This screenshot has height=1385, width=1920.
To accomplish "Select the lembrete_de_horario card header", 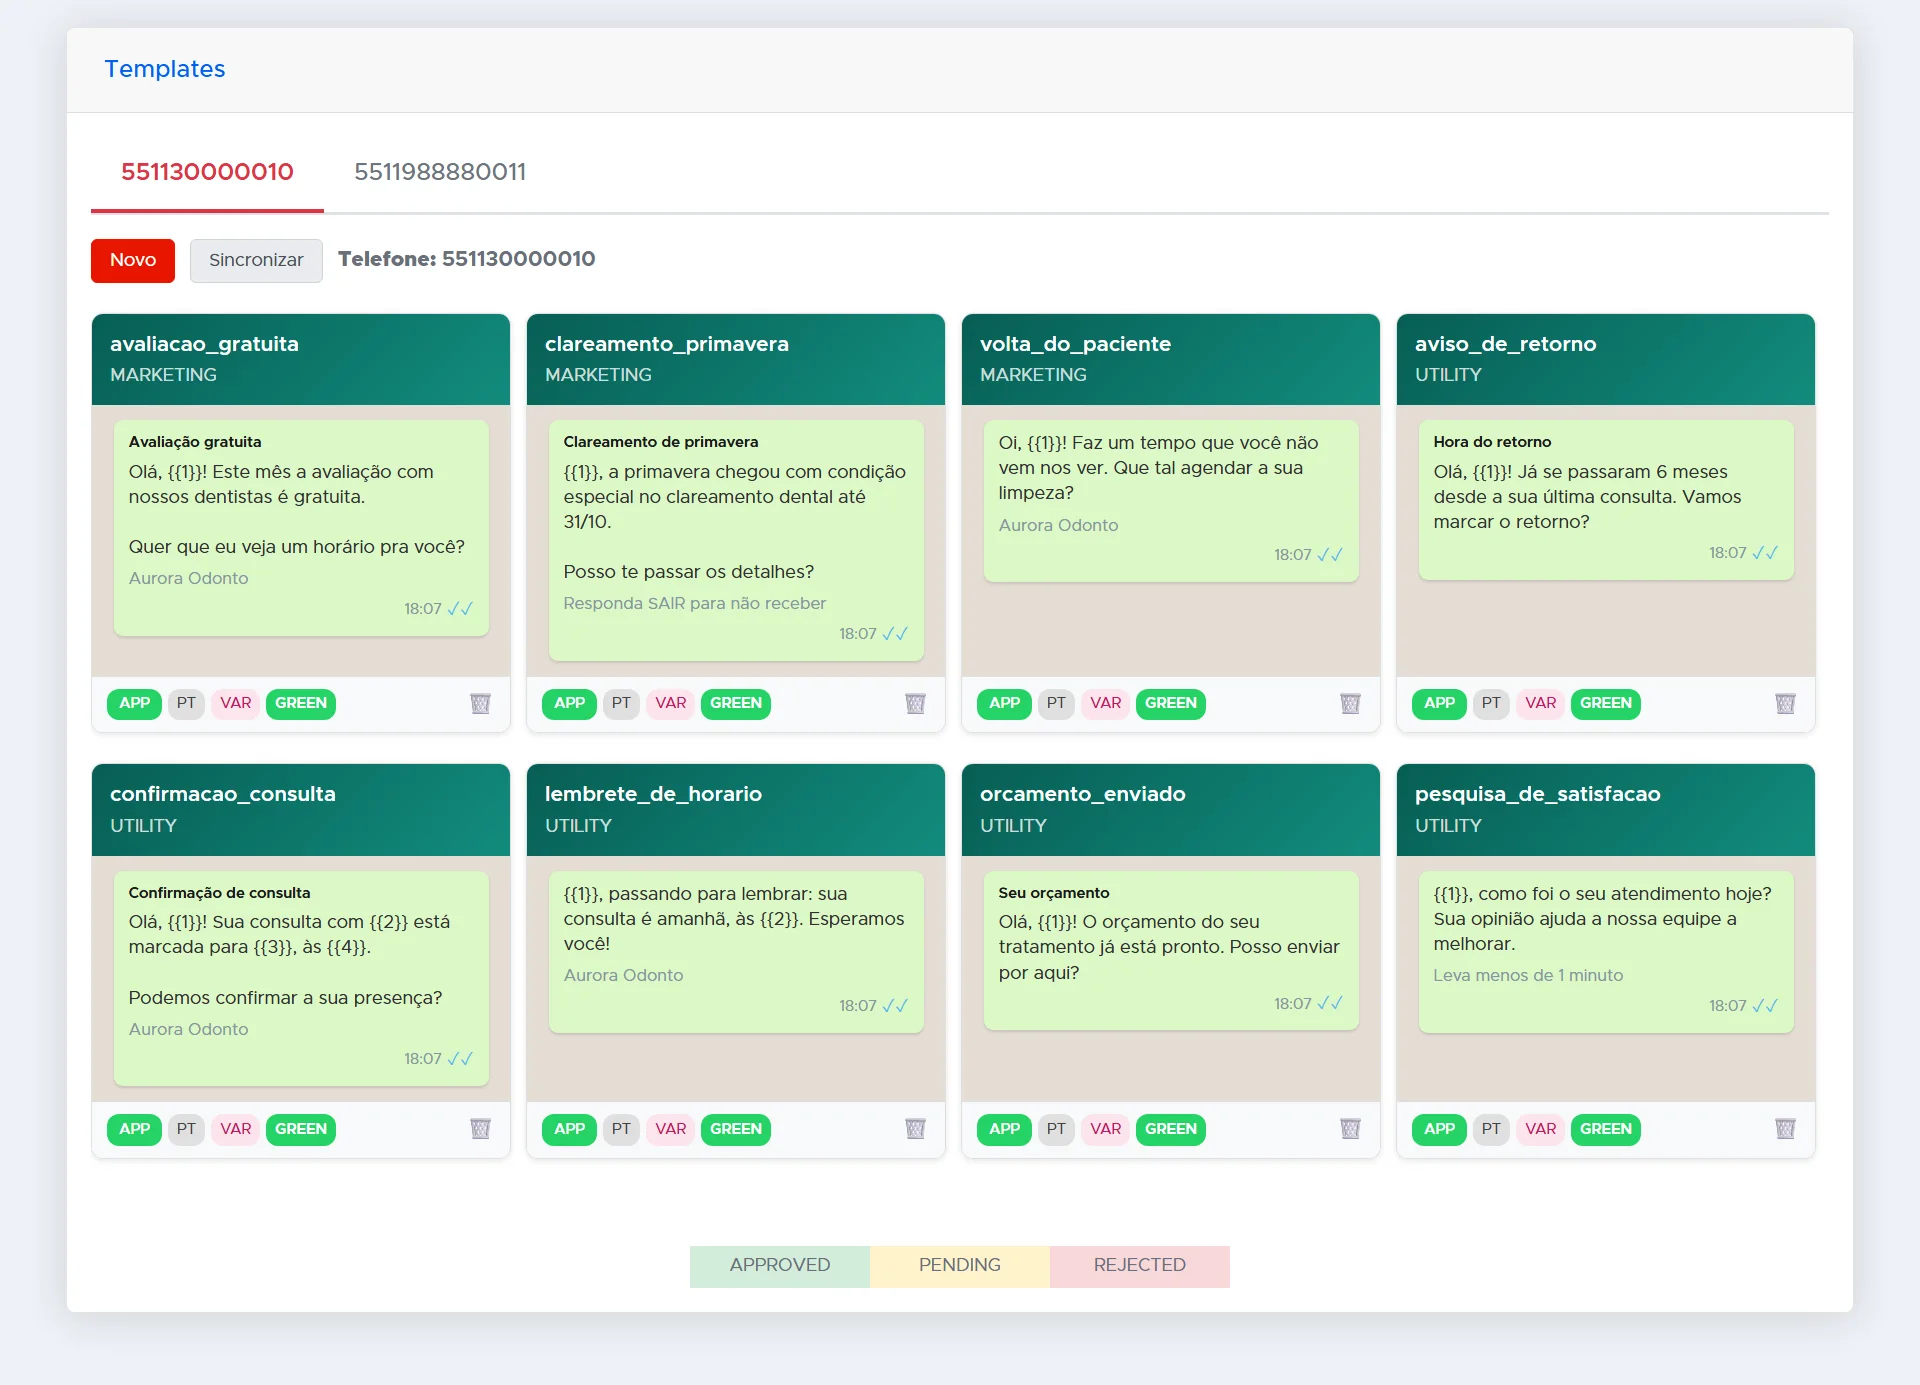I will pyautogui.click(x=736, y=810).
